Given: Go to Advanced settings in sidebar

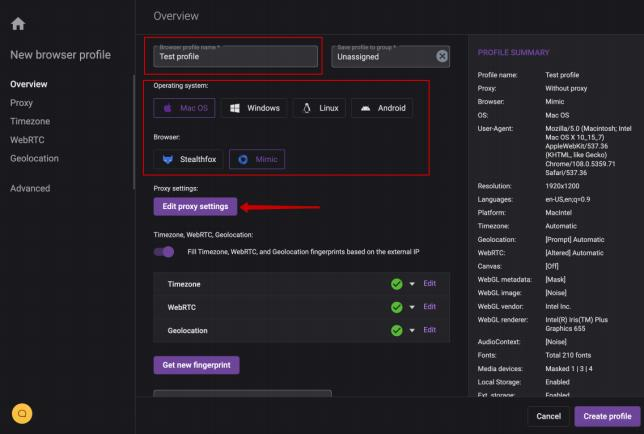Looking at the screenshot, I should click(30, 188).
